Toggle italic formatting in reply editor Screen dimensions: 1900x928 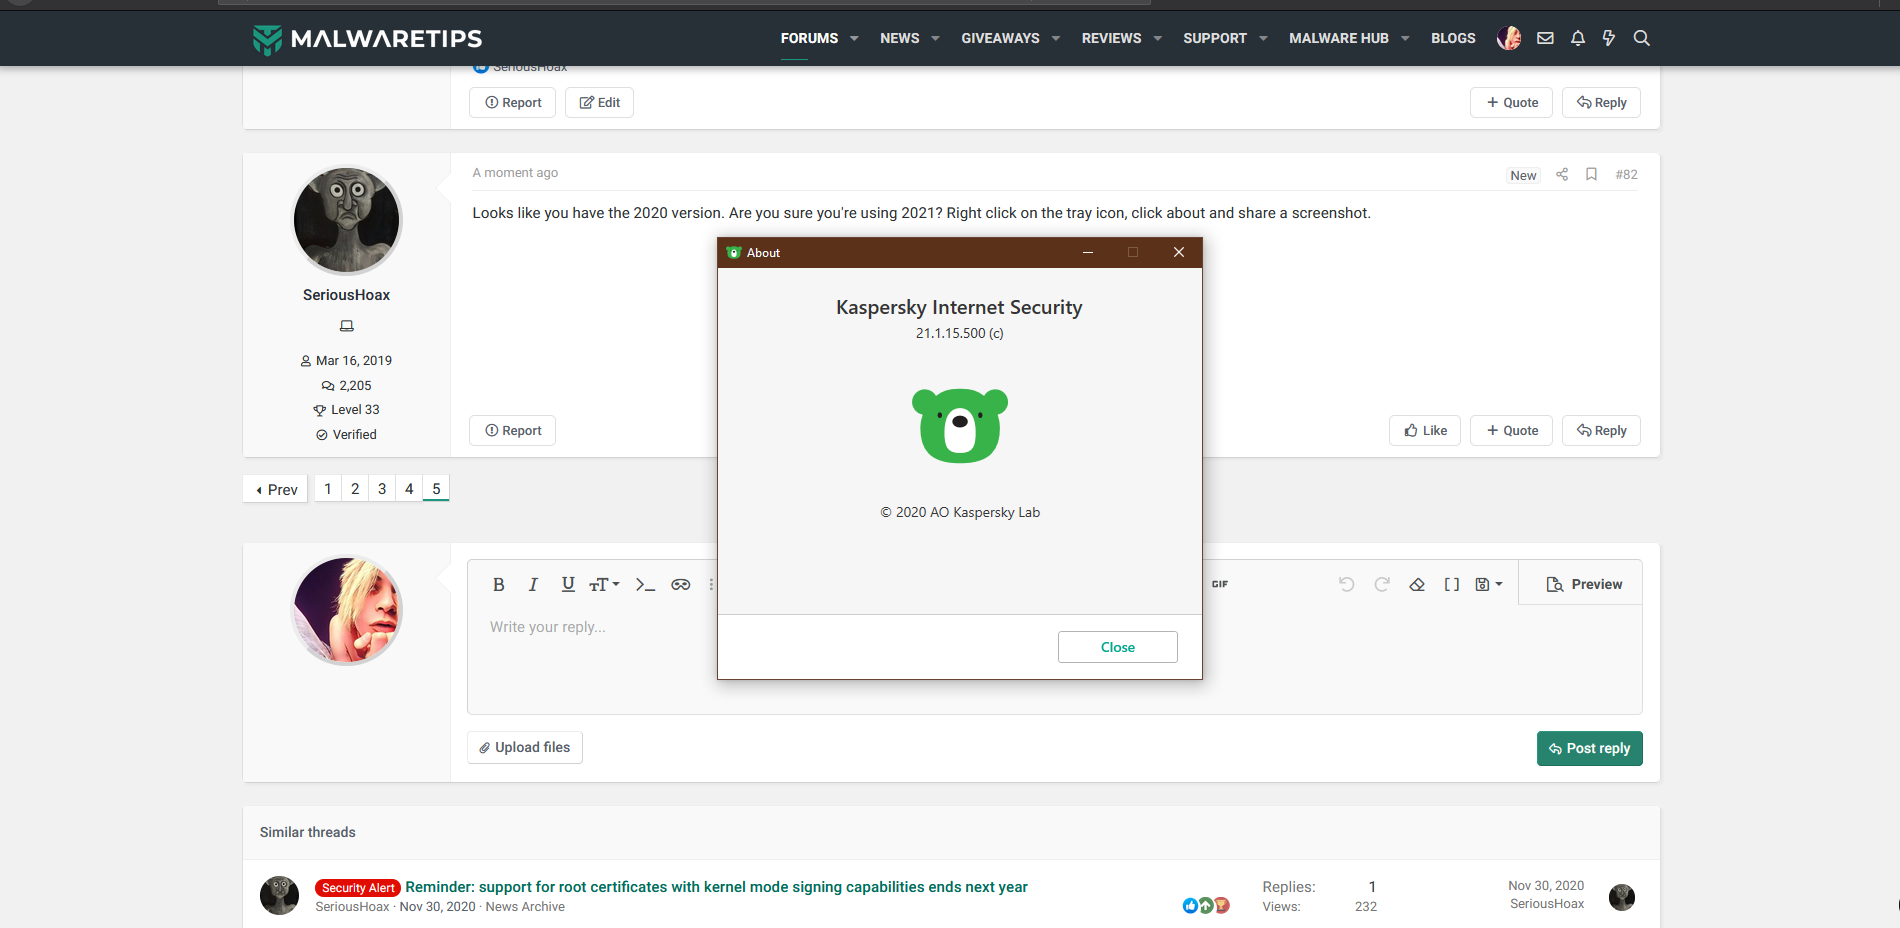point(533,585)
